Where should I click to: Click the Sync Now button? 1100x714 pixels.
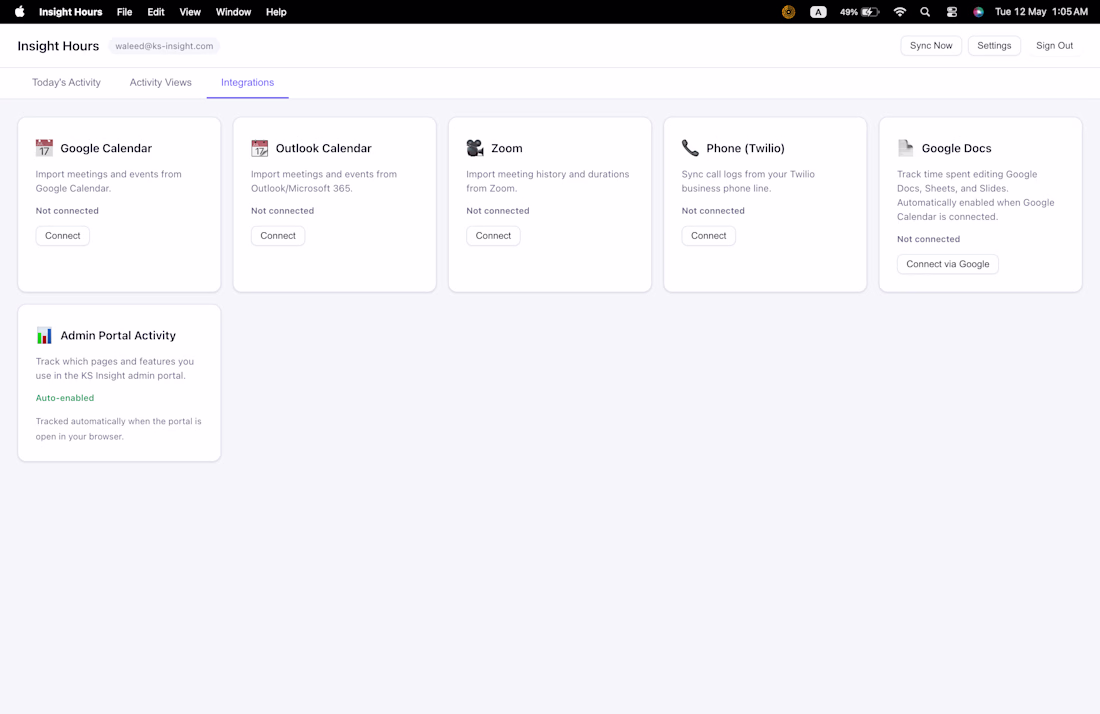pos(931,46)
